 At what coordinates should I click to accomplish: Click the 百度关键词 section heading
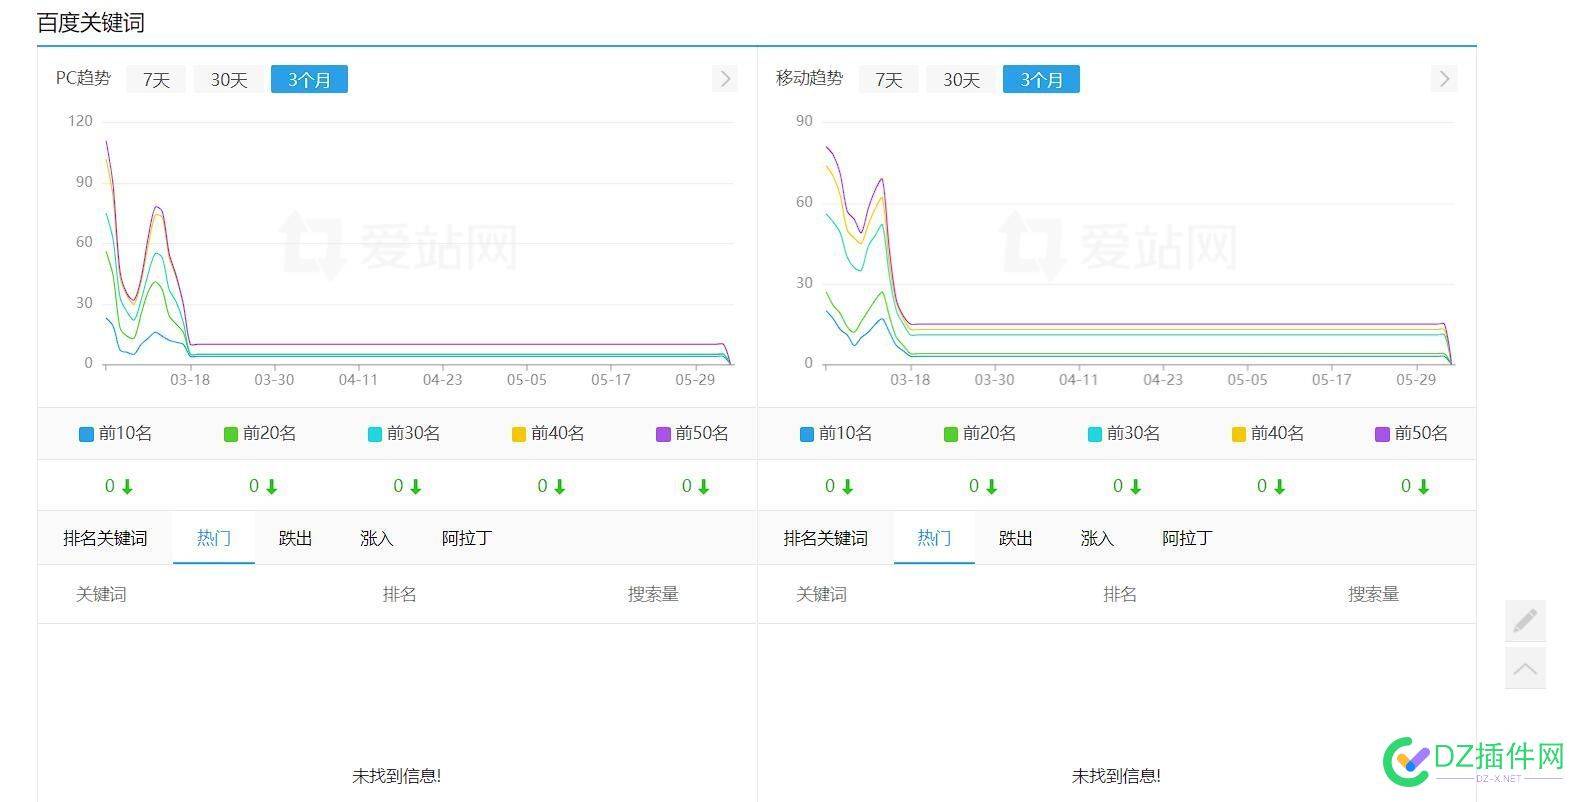pos(91,22)
